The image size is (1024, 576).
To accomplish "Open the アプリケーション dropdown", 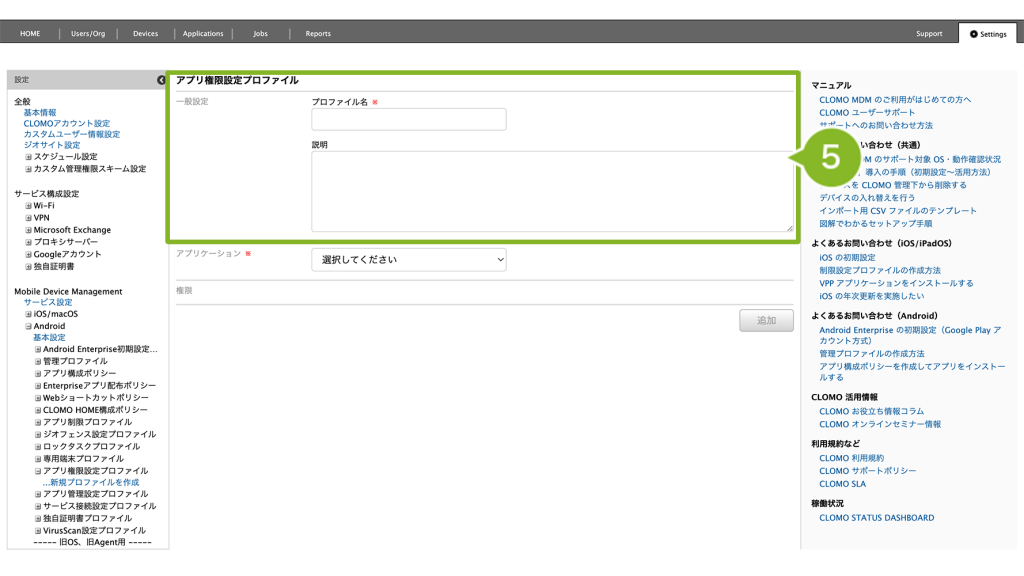I will 408,260.
